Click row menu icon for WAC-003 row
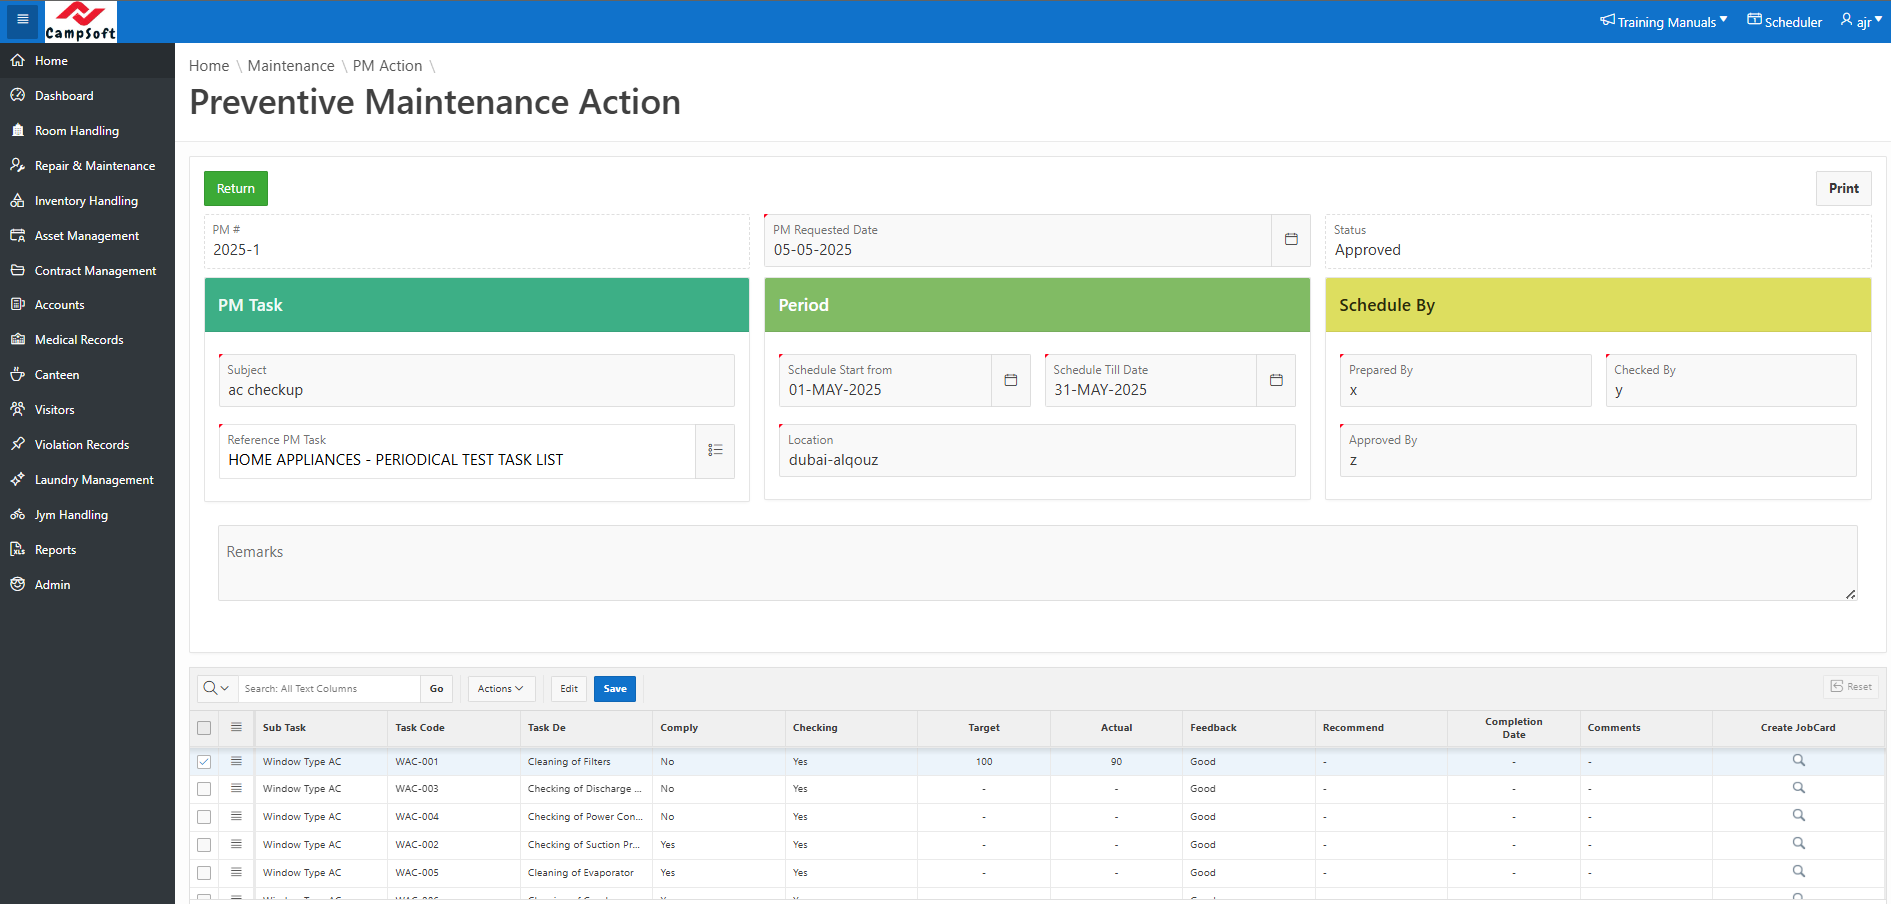The image size is (1891, 904). pos(236,789)
